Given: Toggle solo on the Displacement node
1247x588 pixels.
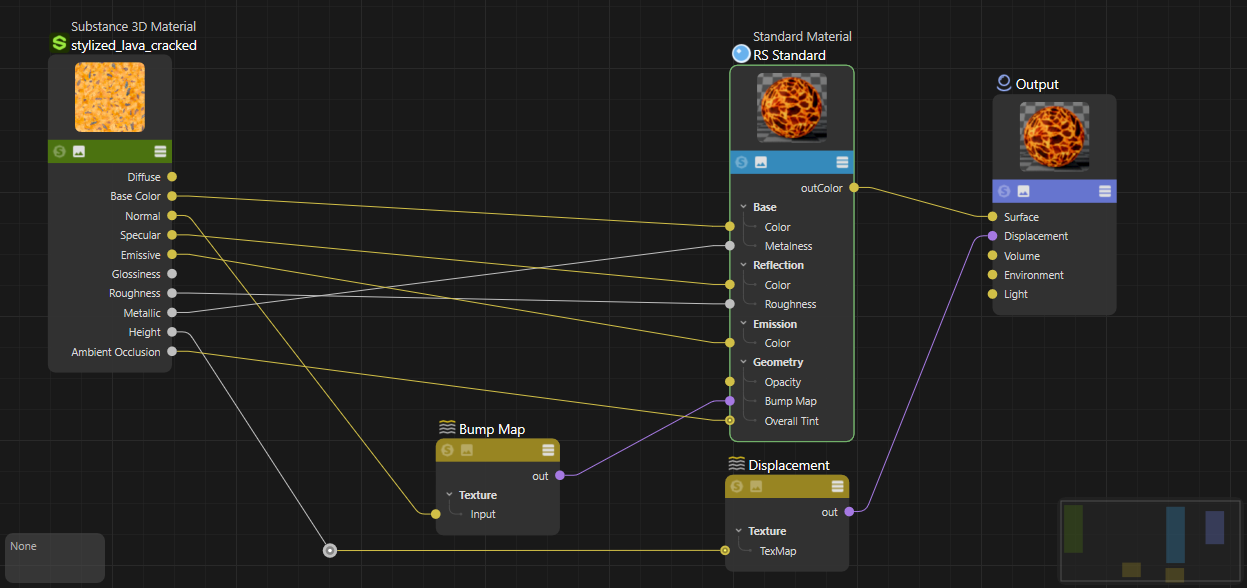Looking at the screenshot, I should (x=737, y=486).
